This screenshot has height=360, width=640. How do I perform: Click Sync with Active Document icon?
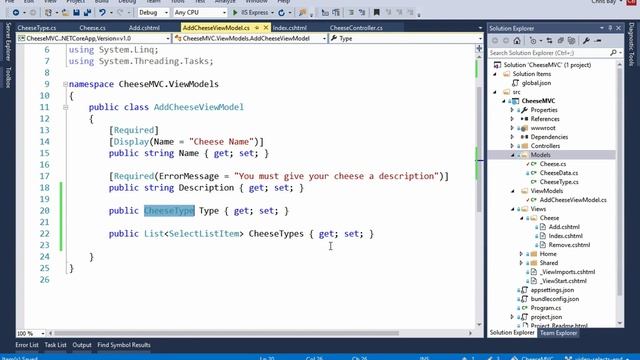click(549, 40)
